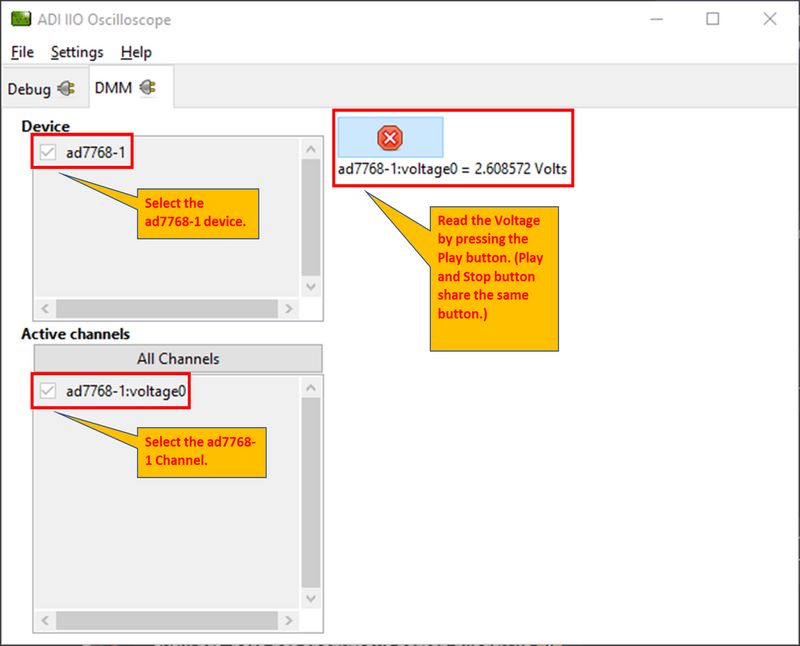The image size is (800, 646).
Task: Device list scroll right arrow
Action: pos(289,308)
